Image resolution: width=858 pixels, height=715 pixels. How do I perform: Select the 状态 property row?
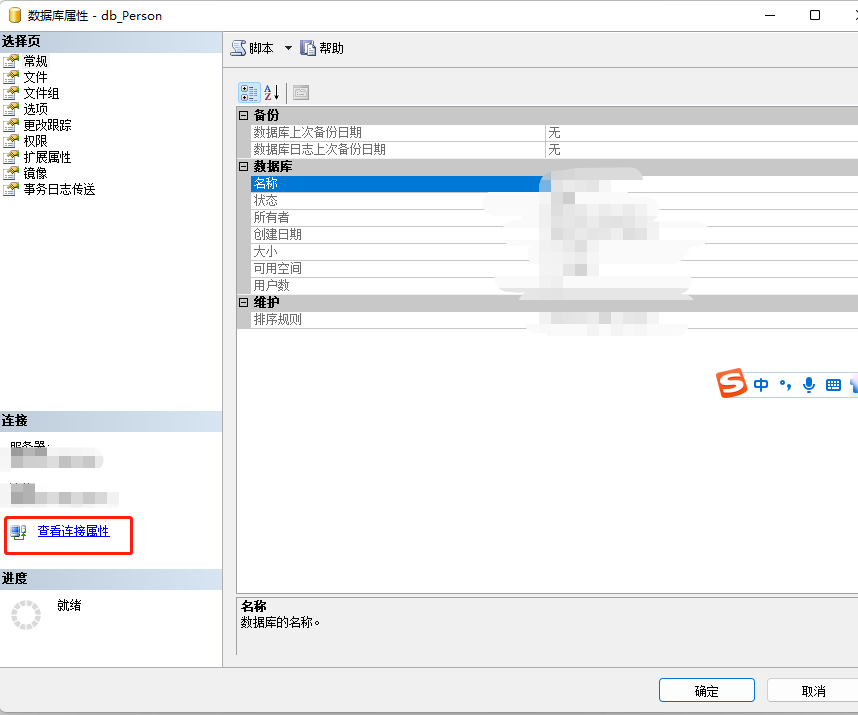coord(554,200)
